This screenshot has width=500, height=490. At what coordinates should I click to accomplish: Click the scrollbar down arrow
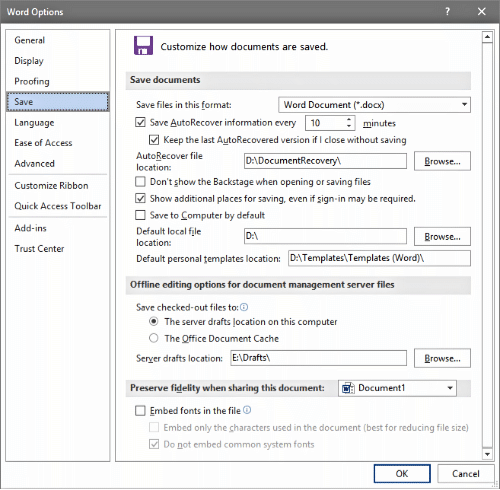487,454
